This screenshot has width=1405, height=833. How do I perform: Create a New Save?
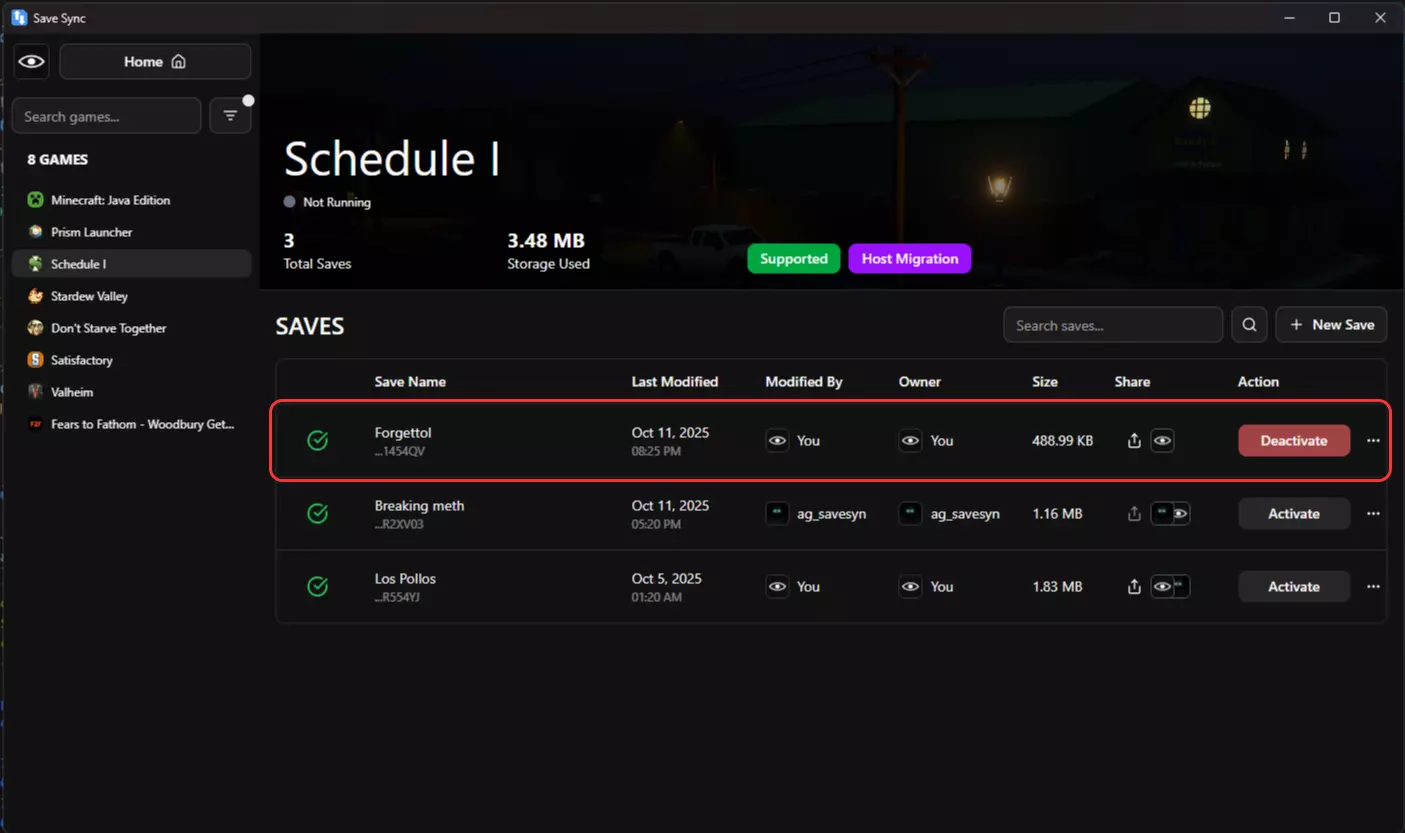(1331, 325)
